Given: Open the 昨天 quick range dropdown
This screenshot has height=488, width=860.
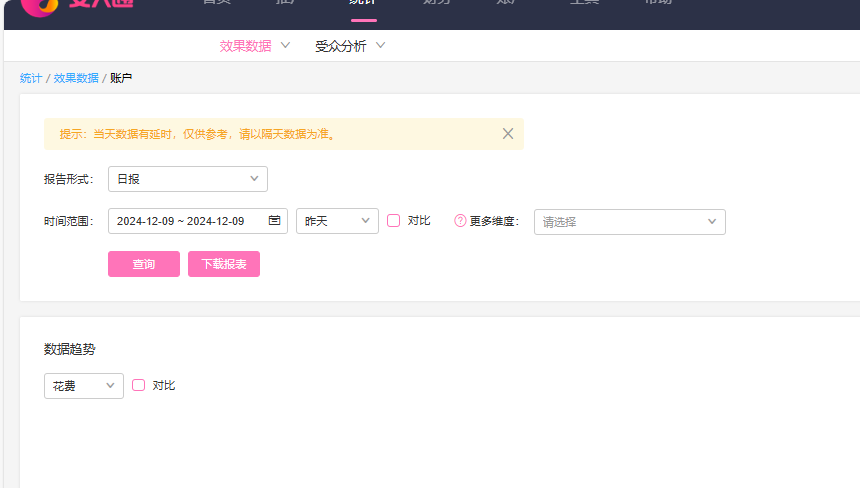Looking at the screenshot, I should point(337,221).
